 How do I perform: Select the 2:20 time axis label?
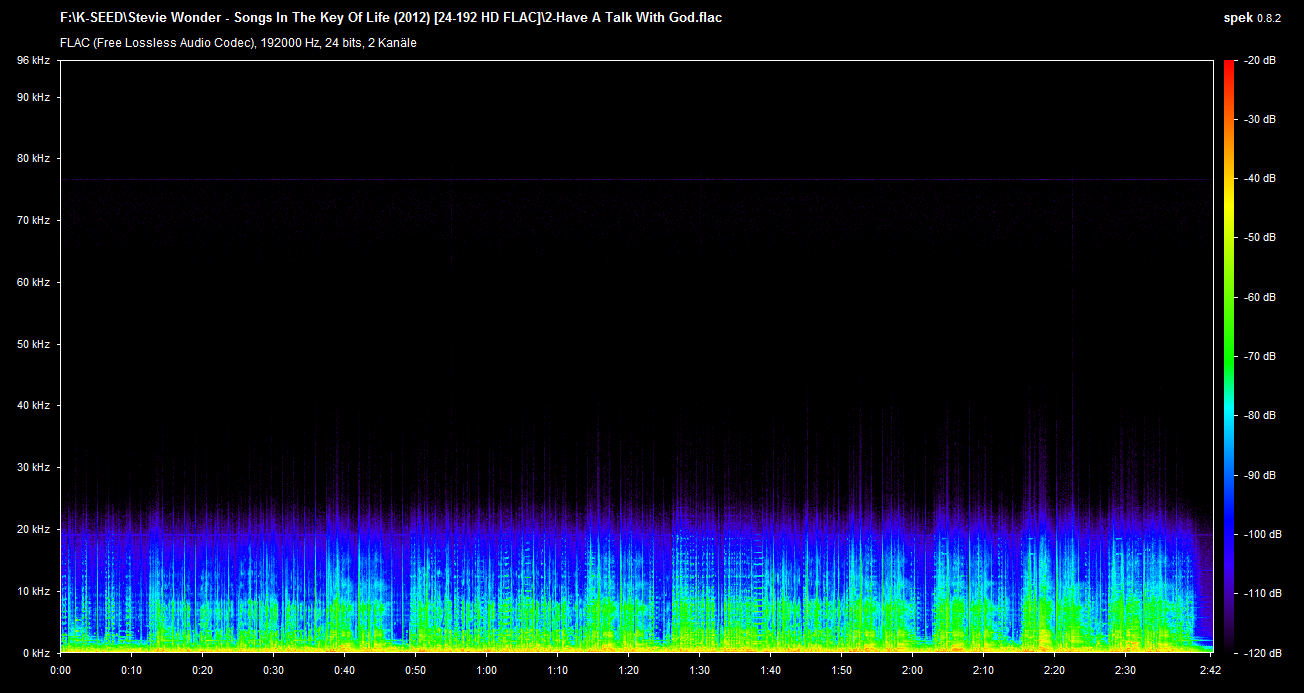point(1054,670)
